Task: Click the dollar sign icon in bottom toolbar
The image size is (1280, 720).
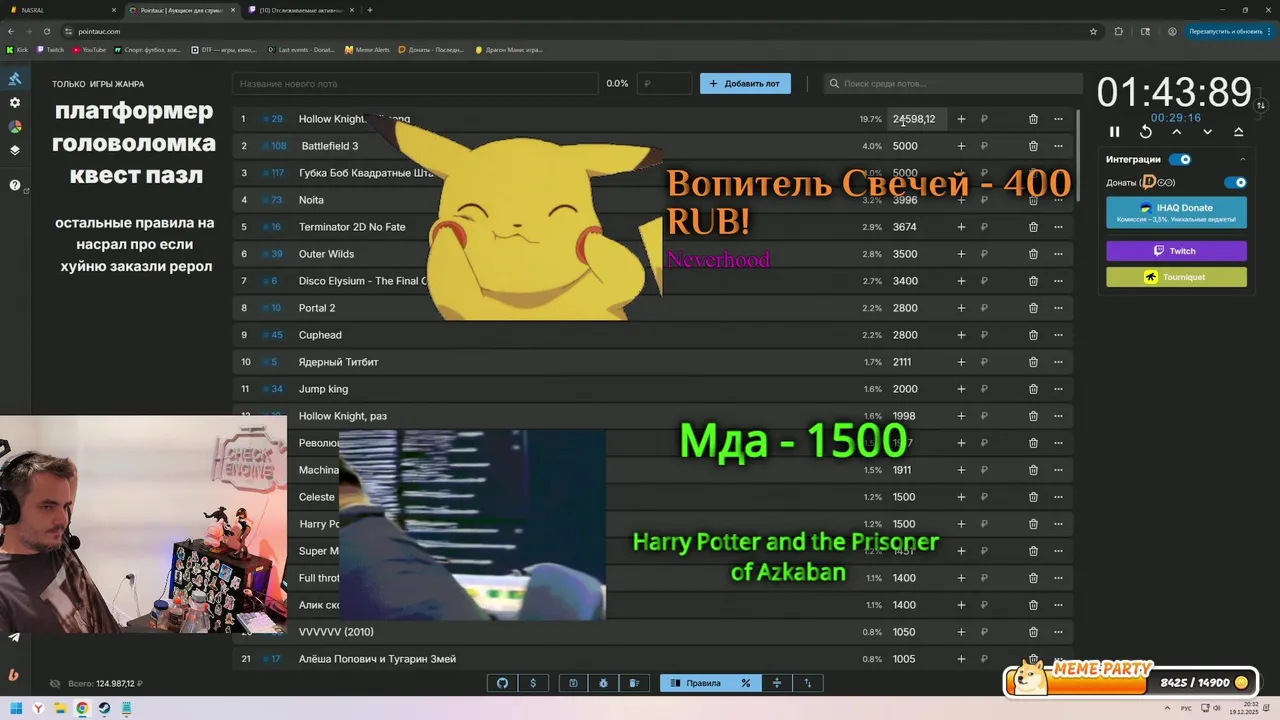Action: click(533, 683)
